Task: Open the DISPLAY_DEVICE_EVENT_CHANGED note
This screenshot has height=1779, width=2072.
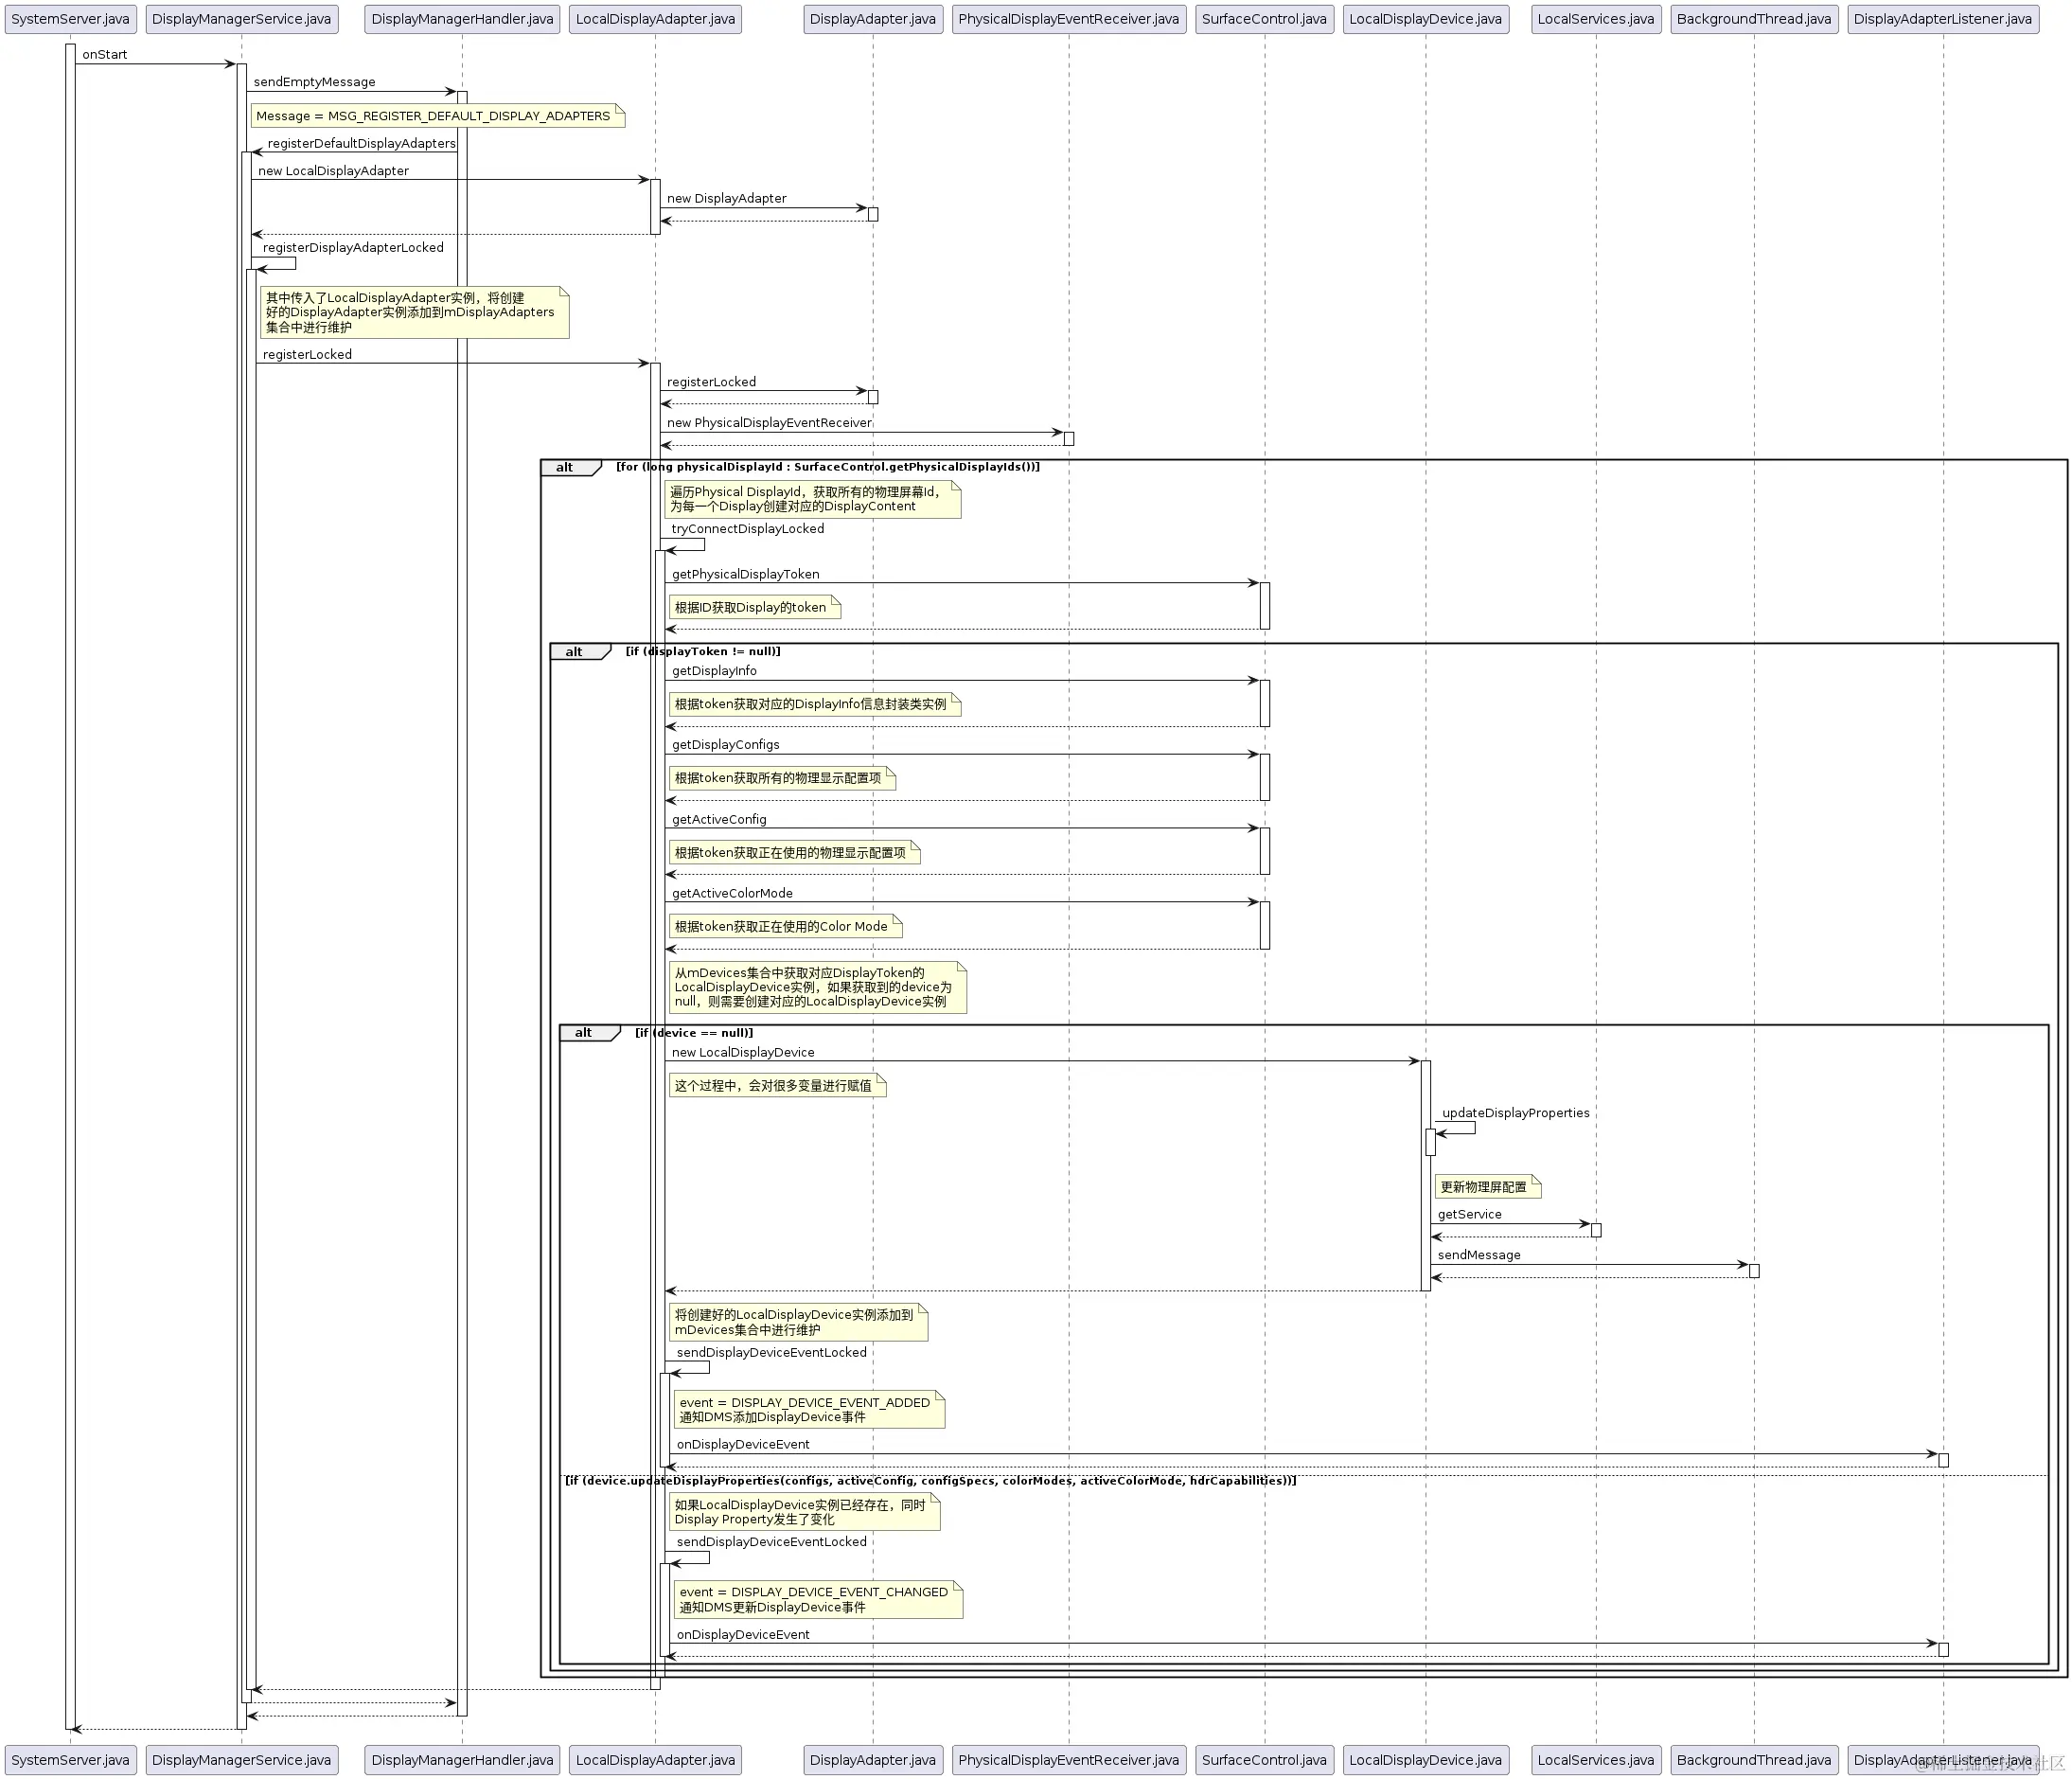Action: pyautogui.click(x=819, y=1600)
